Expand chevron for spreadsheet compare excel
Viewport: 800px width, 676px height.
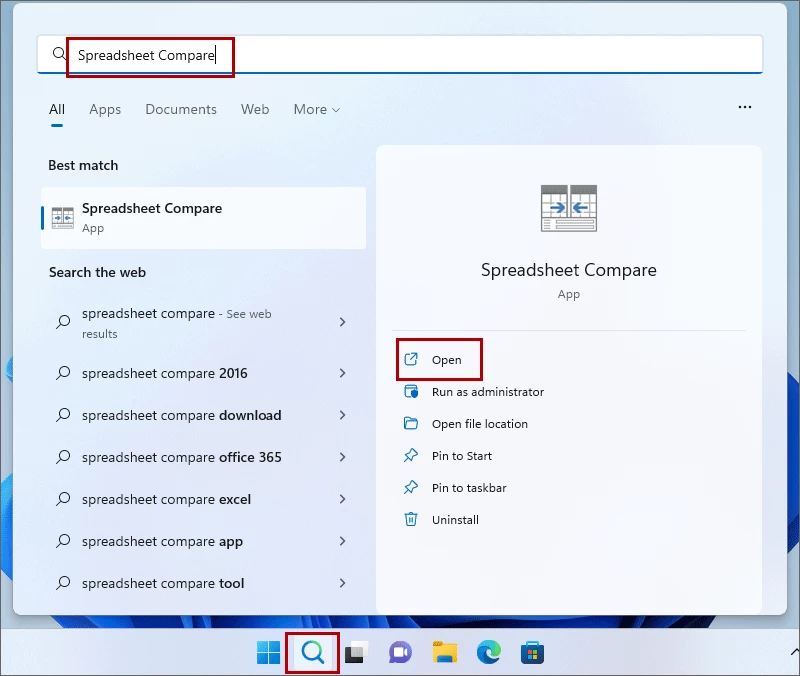click(x=342, y=499)
